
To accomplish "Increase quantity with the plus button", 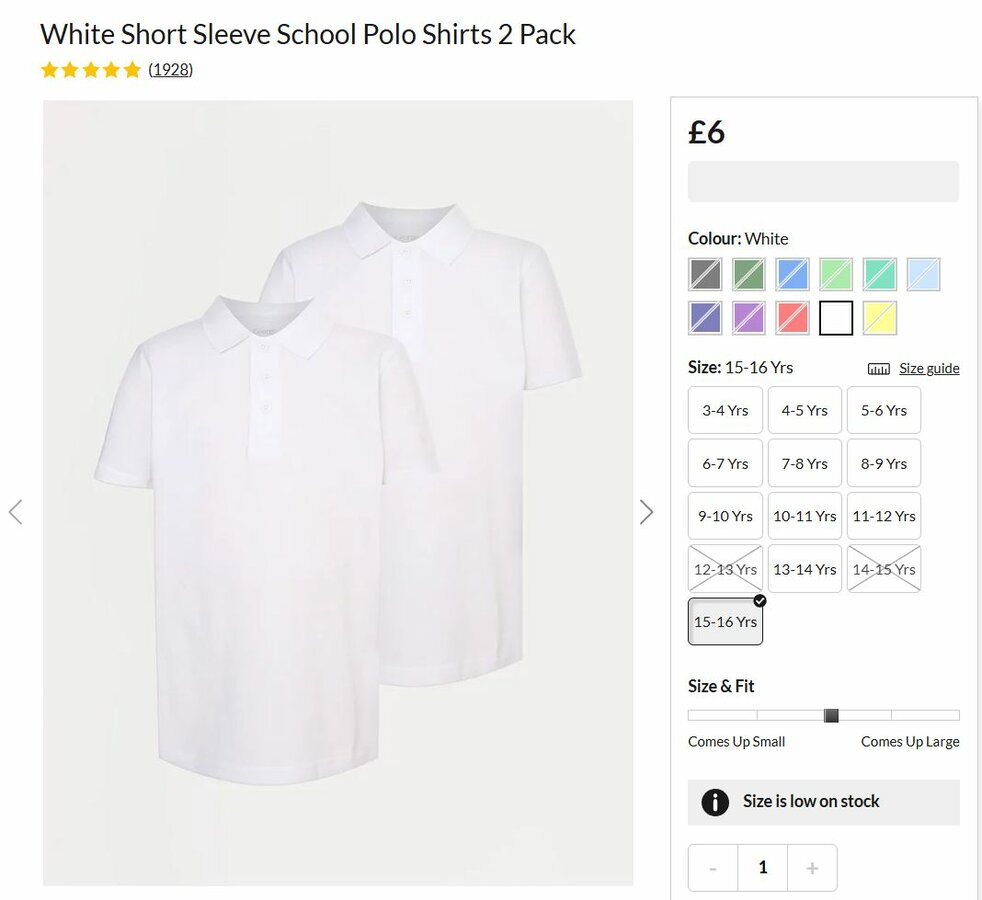I will point(812,868).
